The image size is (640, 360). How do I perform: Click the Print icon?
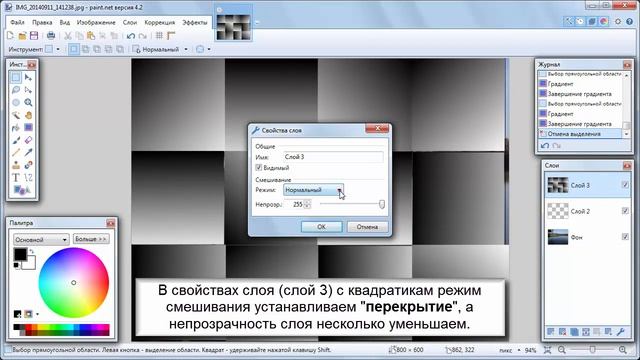tap(51, 36)
